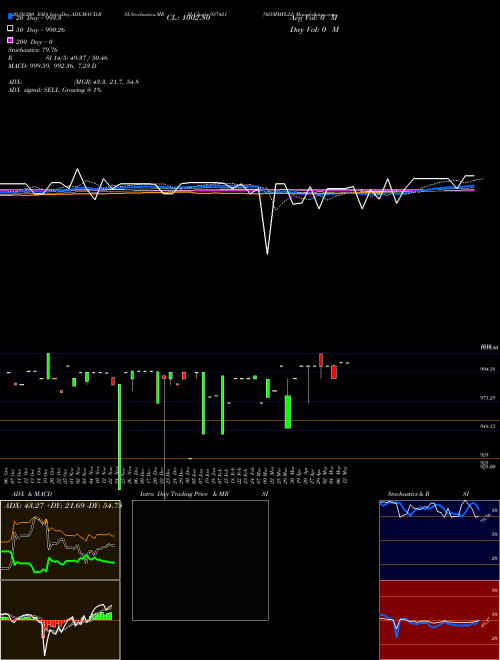Click the 'ADX: 43.27 +DY: 21.69 -DY: 54.78' header

click(63, 506)
